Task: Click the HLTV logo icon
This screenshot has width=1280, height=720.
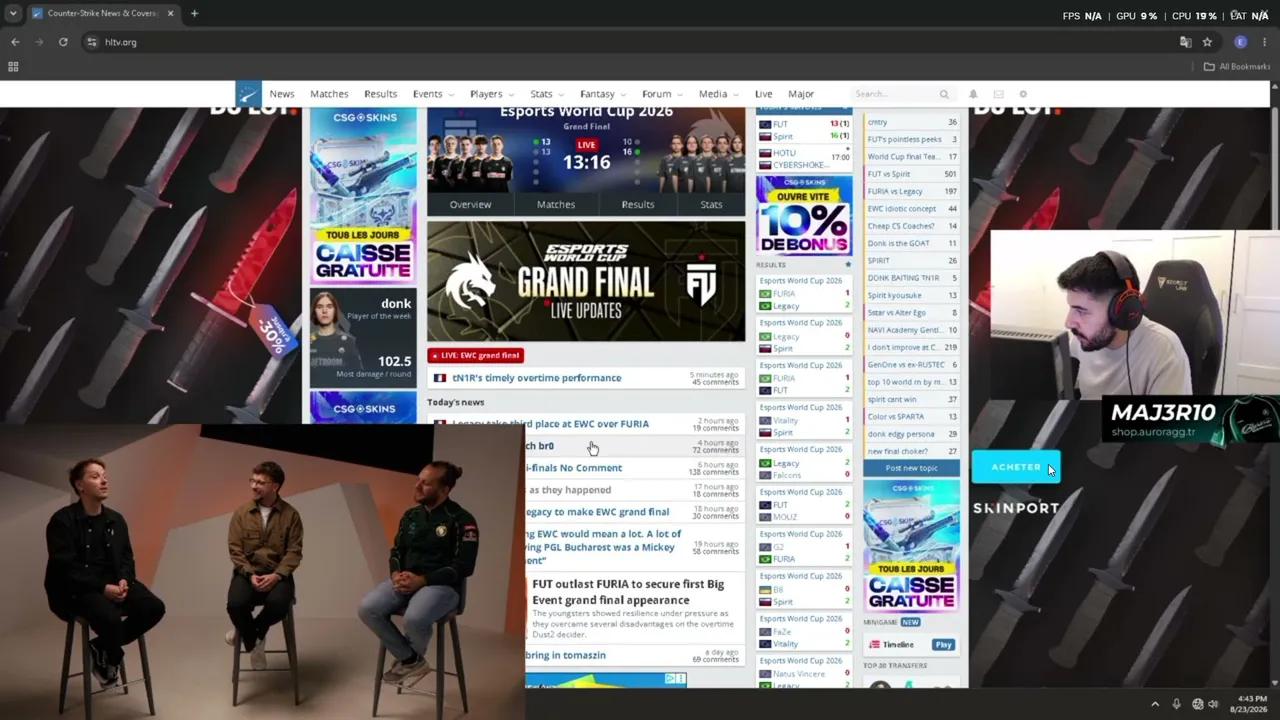Action: pyautogui.click(x=248, y=94)
